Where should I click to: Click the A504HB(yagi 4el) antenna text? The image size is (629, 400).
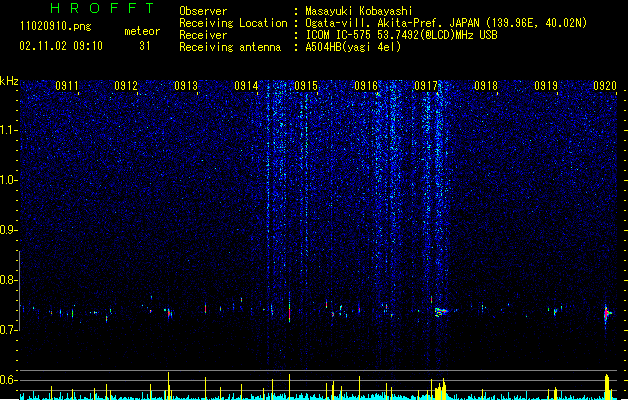(x=353, y=47)
